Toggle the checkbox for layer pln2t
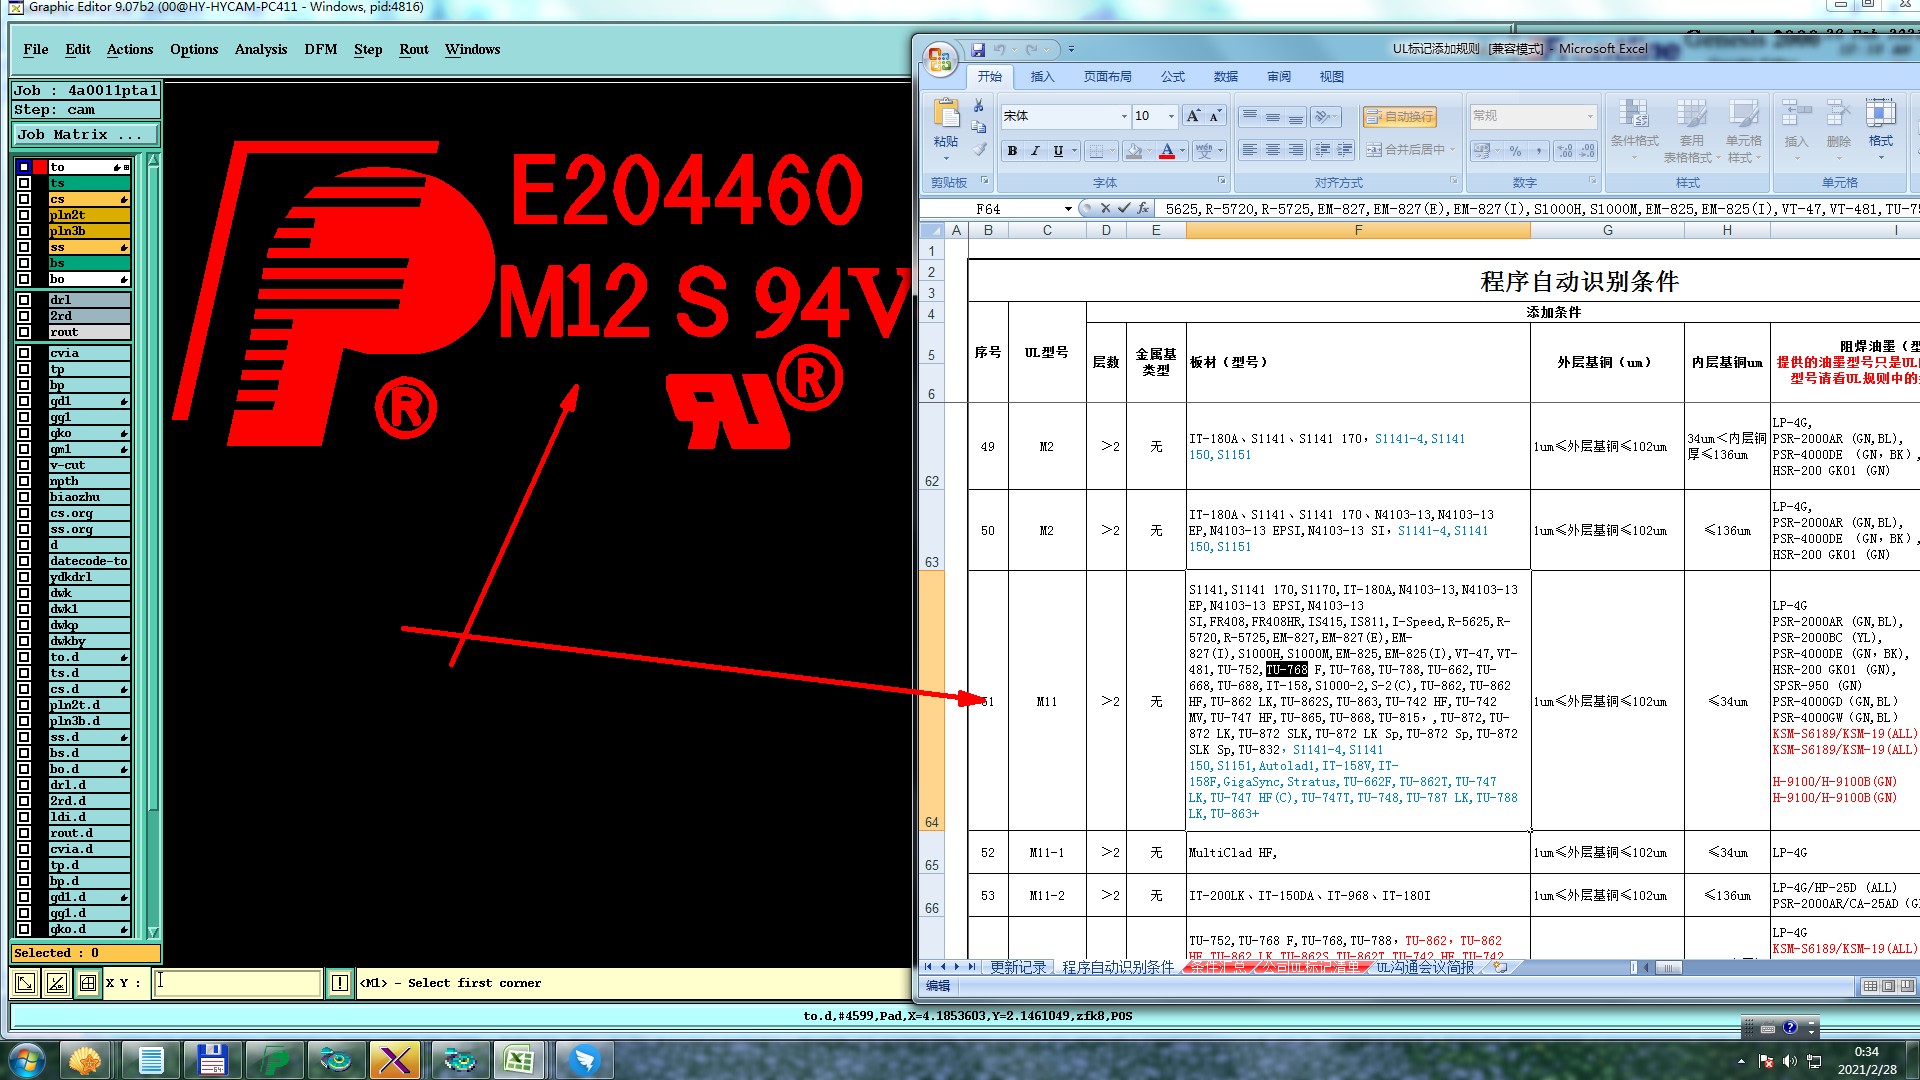The width and height of the screenshot is (1920, 1080). coord(24,216)
